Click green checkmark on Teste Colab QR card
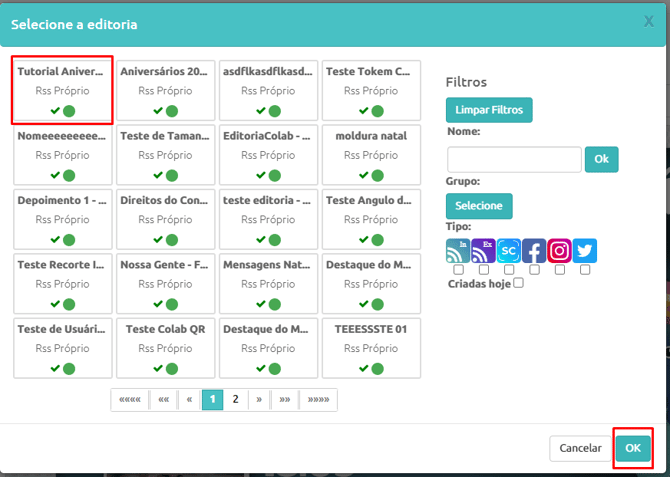The image size is (670, 477). coord(158,368)
